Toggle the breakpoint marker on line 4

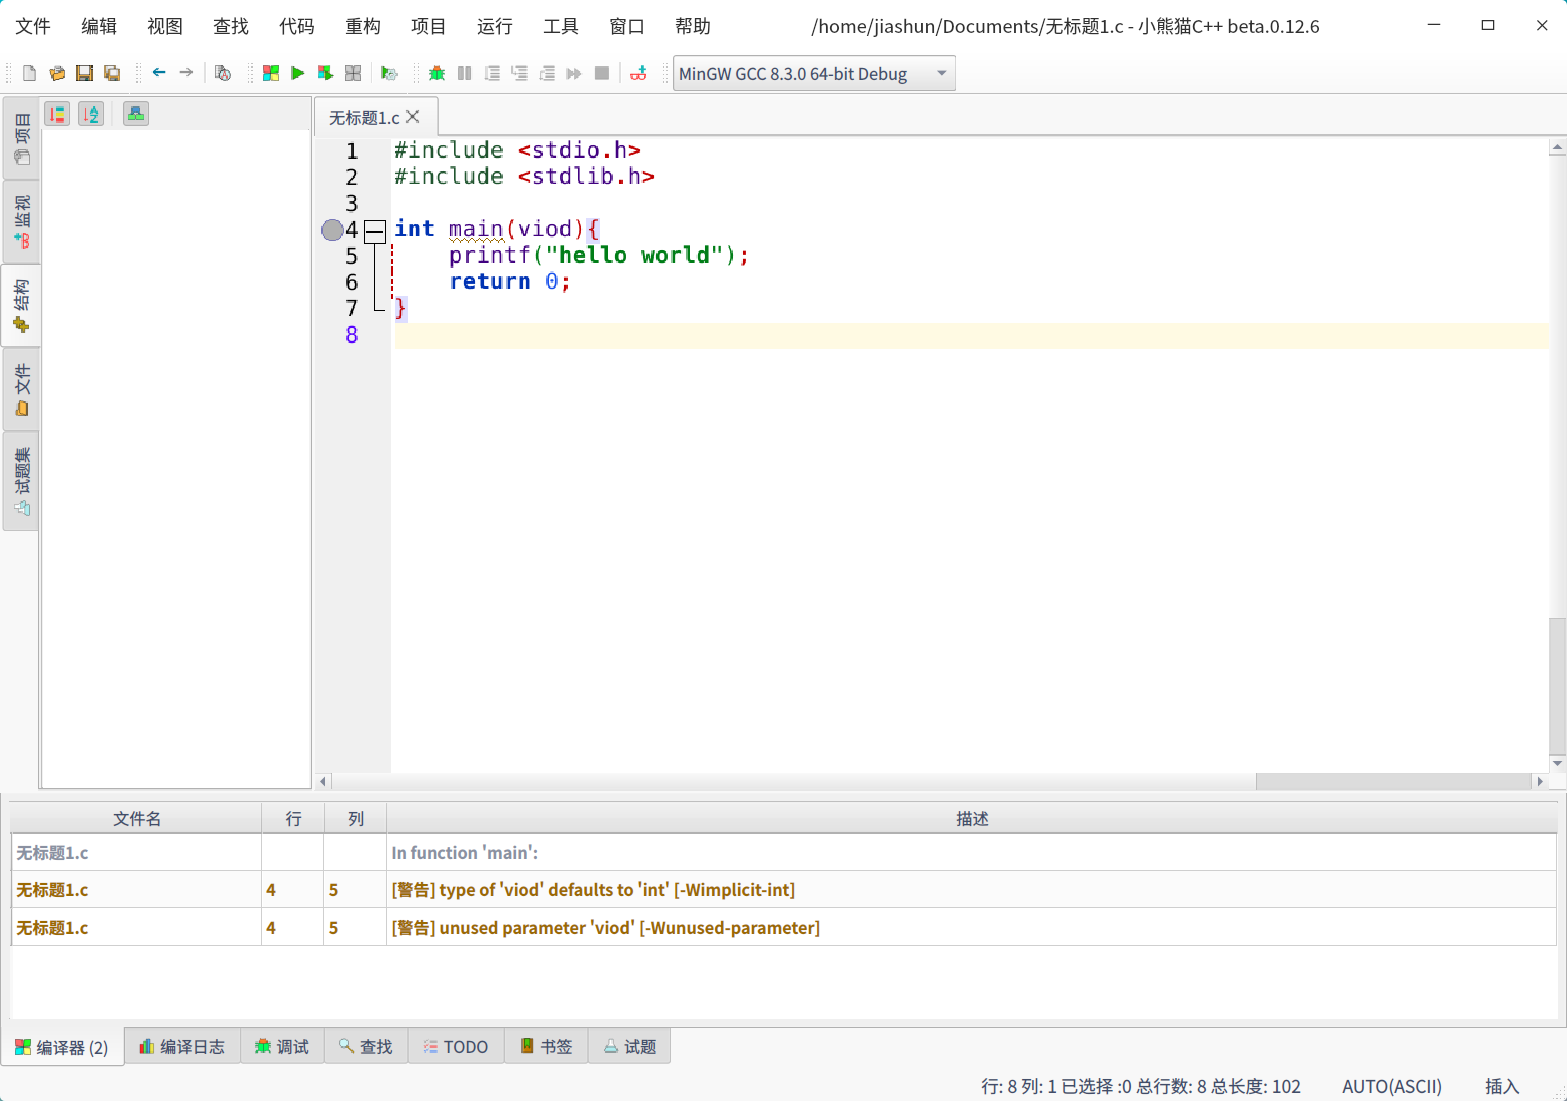point(332,230)
